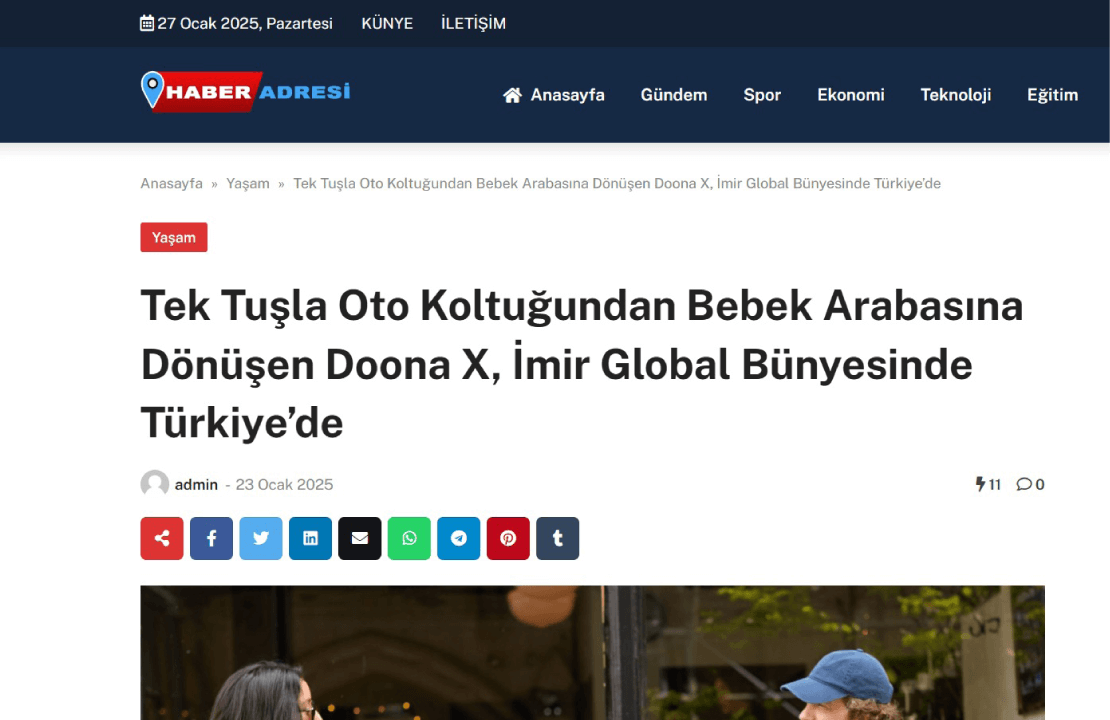The height and width of the screenshot is (720, 1110).
Task: Open the article featured image
Action: [x=593, y=653]
